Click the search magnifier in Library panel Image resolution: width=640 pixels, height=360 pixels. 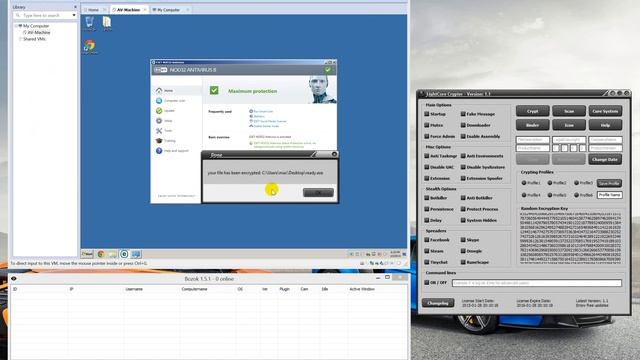[x=18, y=15]
